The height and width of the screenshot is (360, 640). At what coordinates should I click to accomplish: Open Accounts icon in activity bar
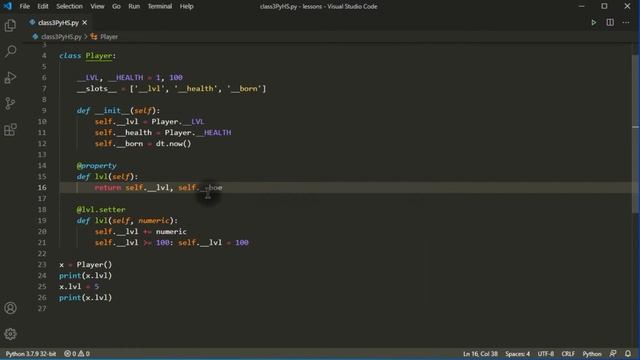10,308
